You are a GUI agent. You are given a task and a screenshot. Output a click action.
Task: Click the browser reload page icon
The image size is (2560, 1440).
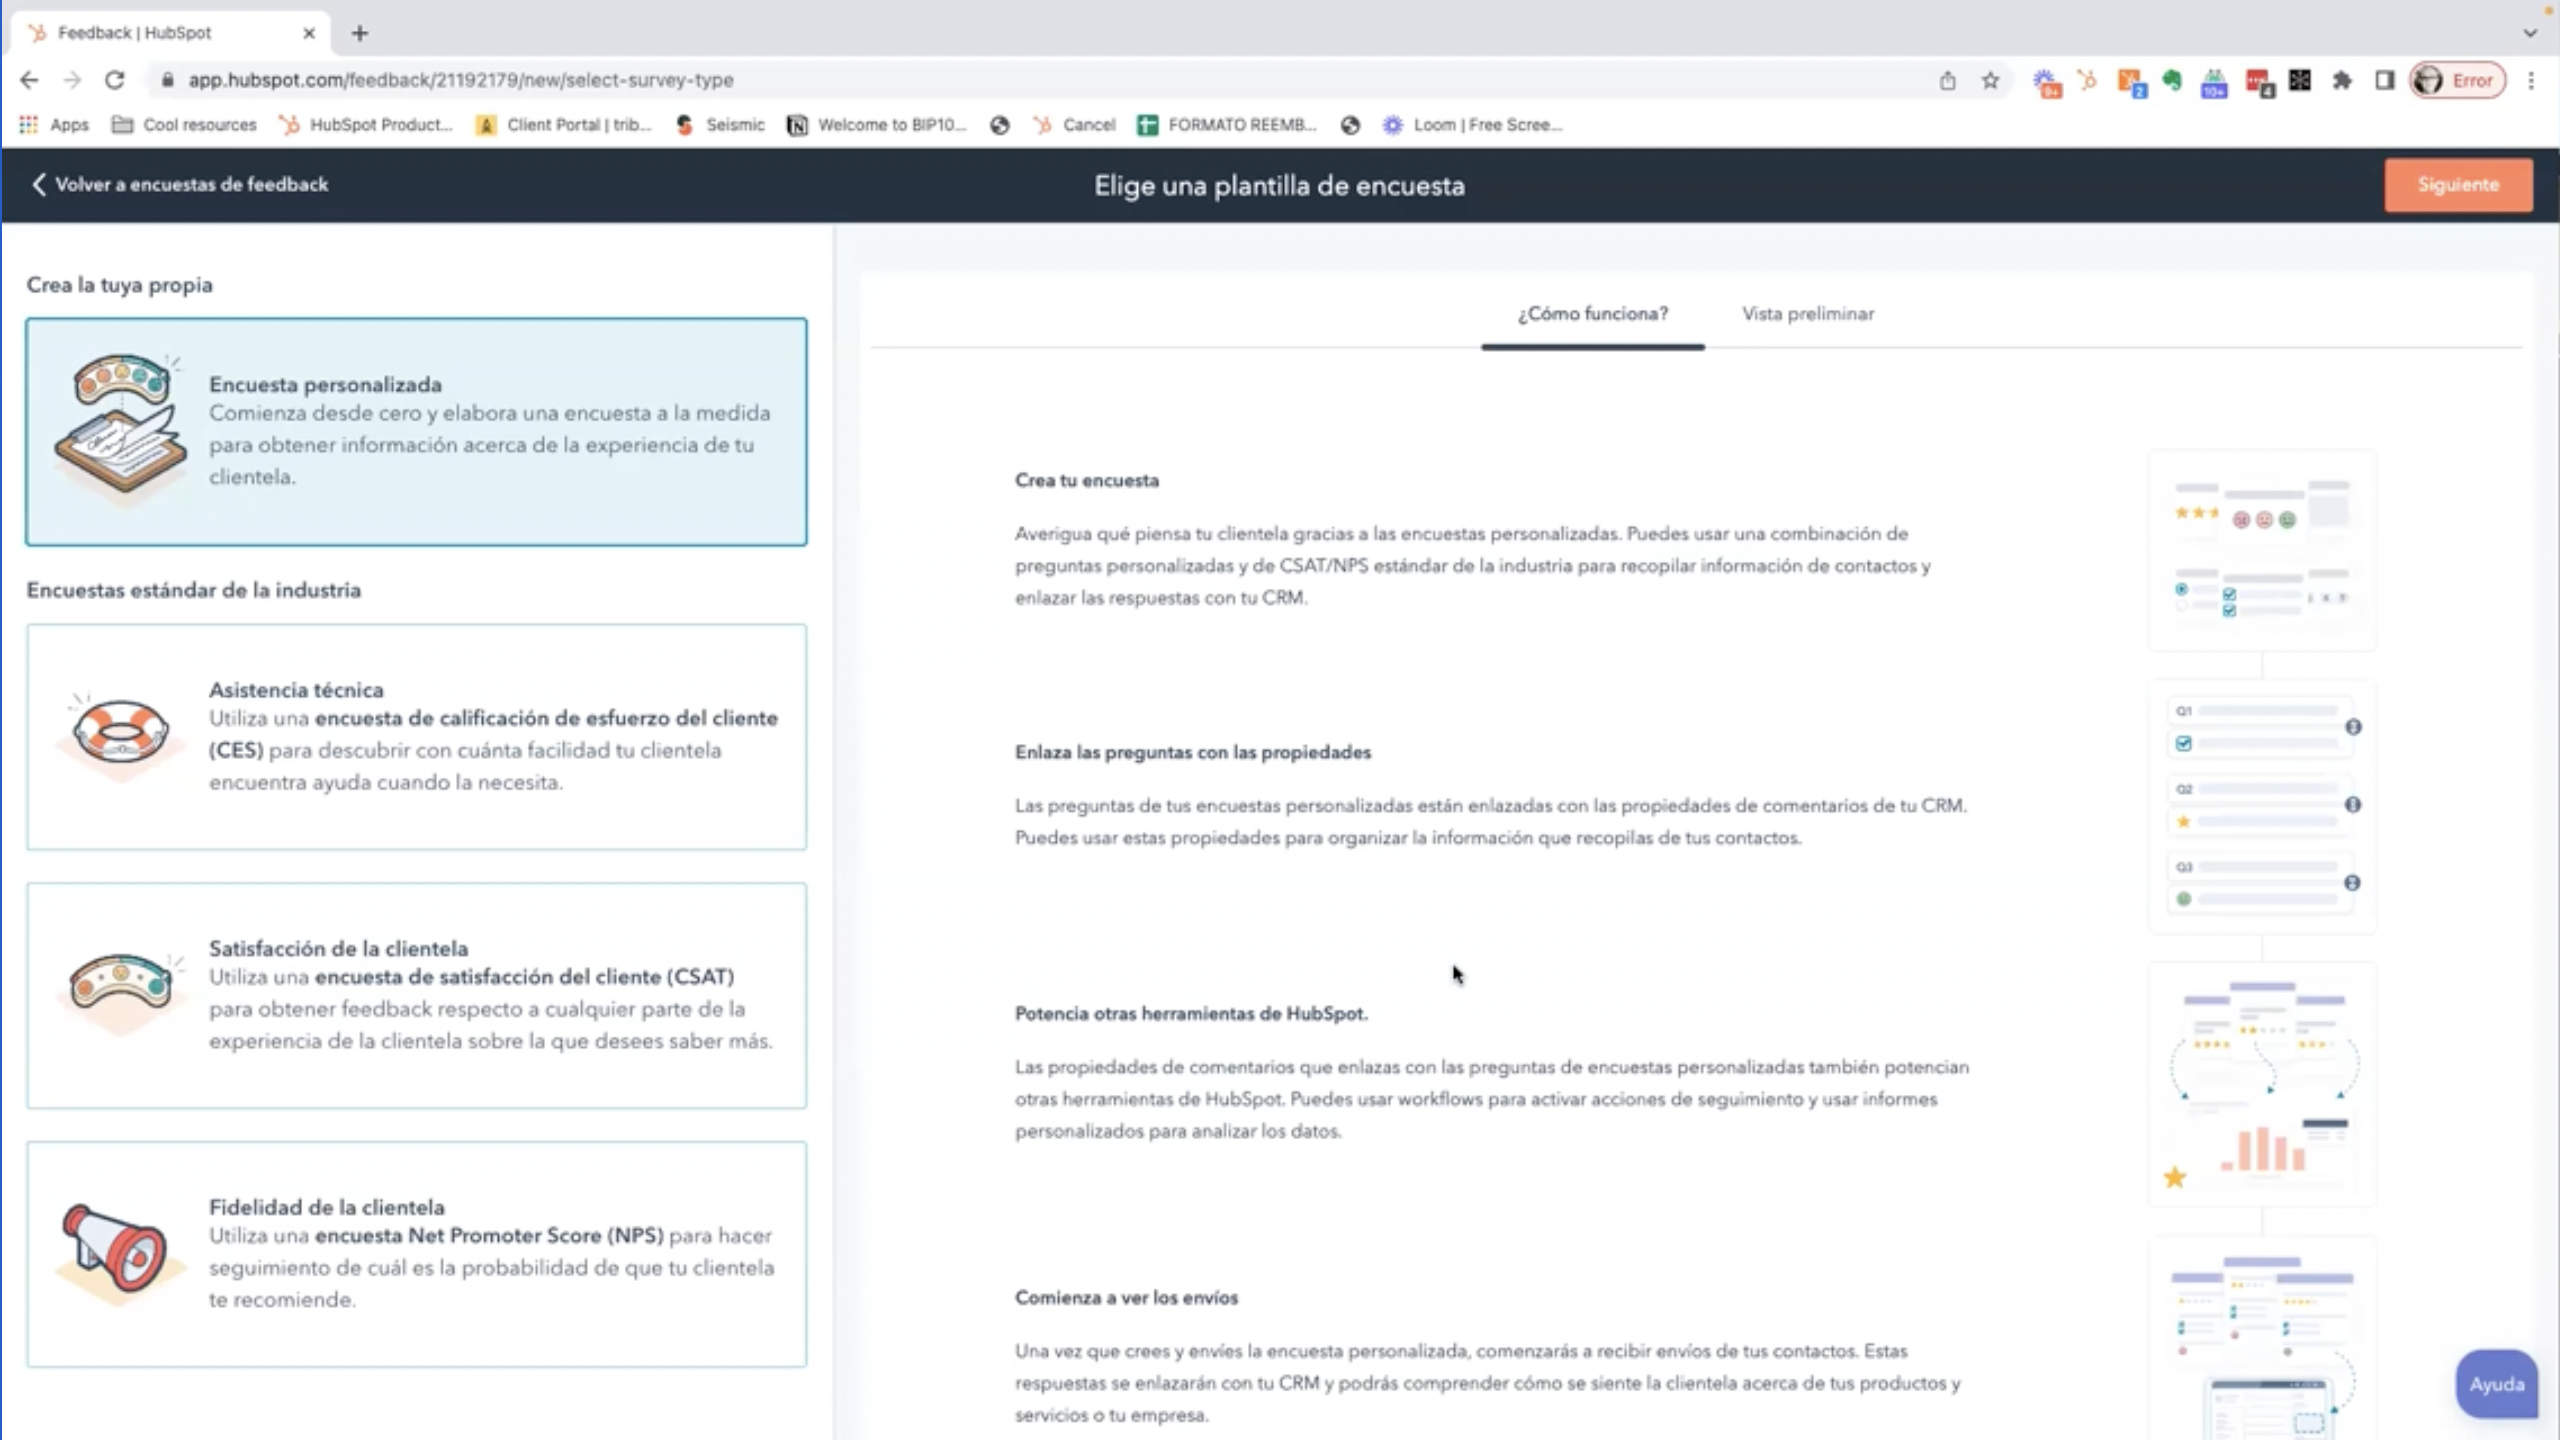coord(115,80)
